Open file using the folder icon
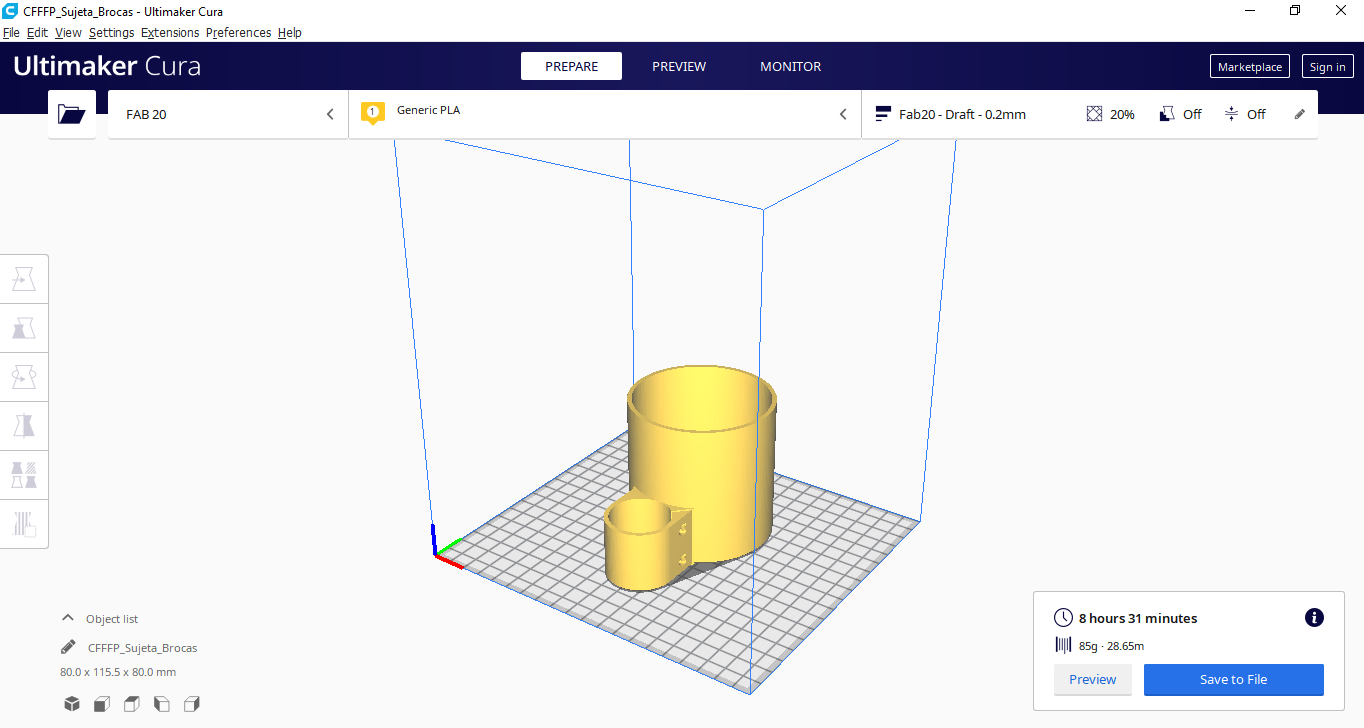The width and height of the screenshot is (1364, 728). pyautogui.click(x=72, y=114)
